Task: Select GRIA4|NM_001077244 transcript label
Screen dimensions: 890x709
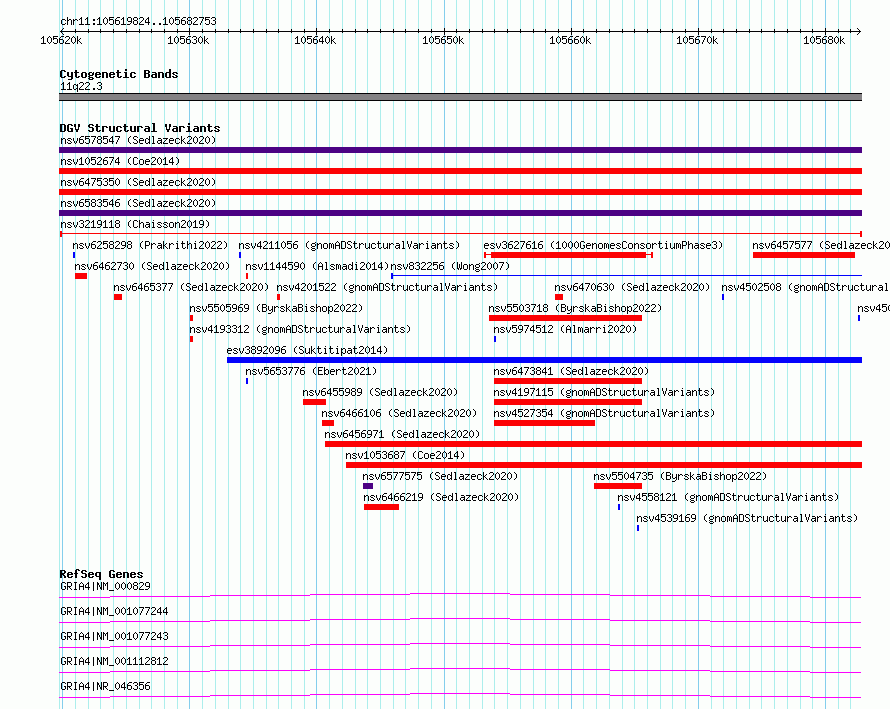Action: (x=114, y=611)
